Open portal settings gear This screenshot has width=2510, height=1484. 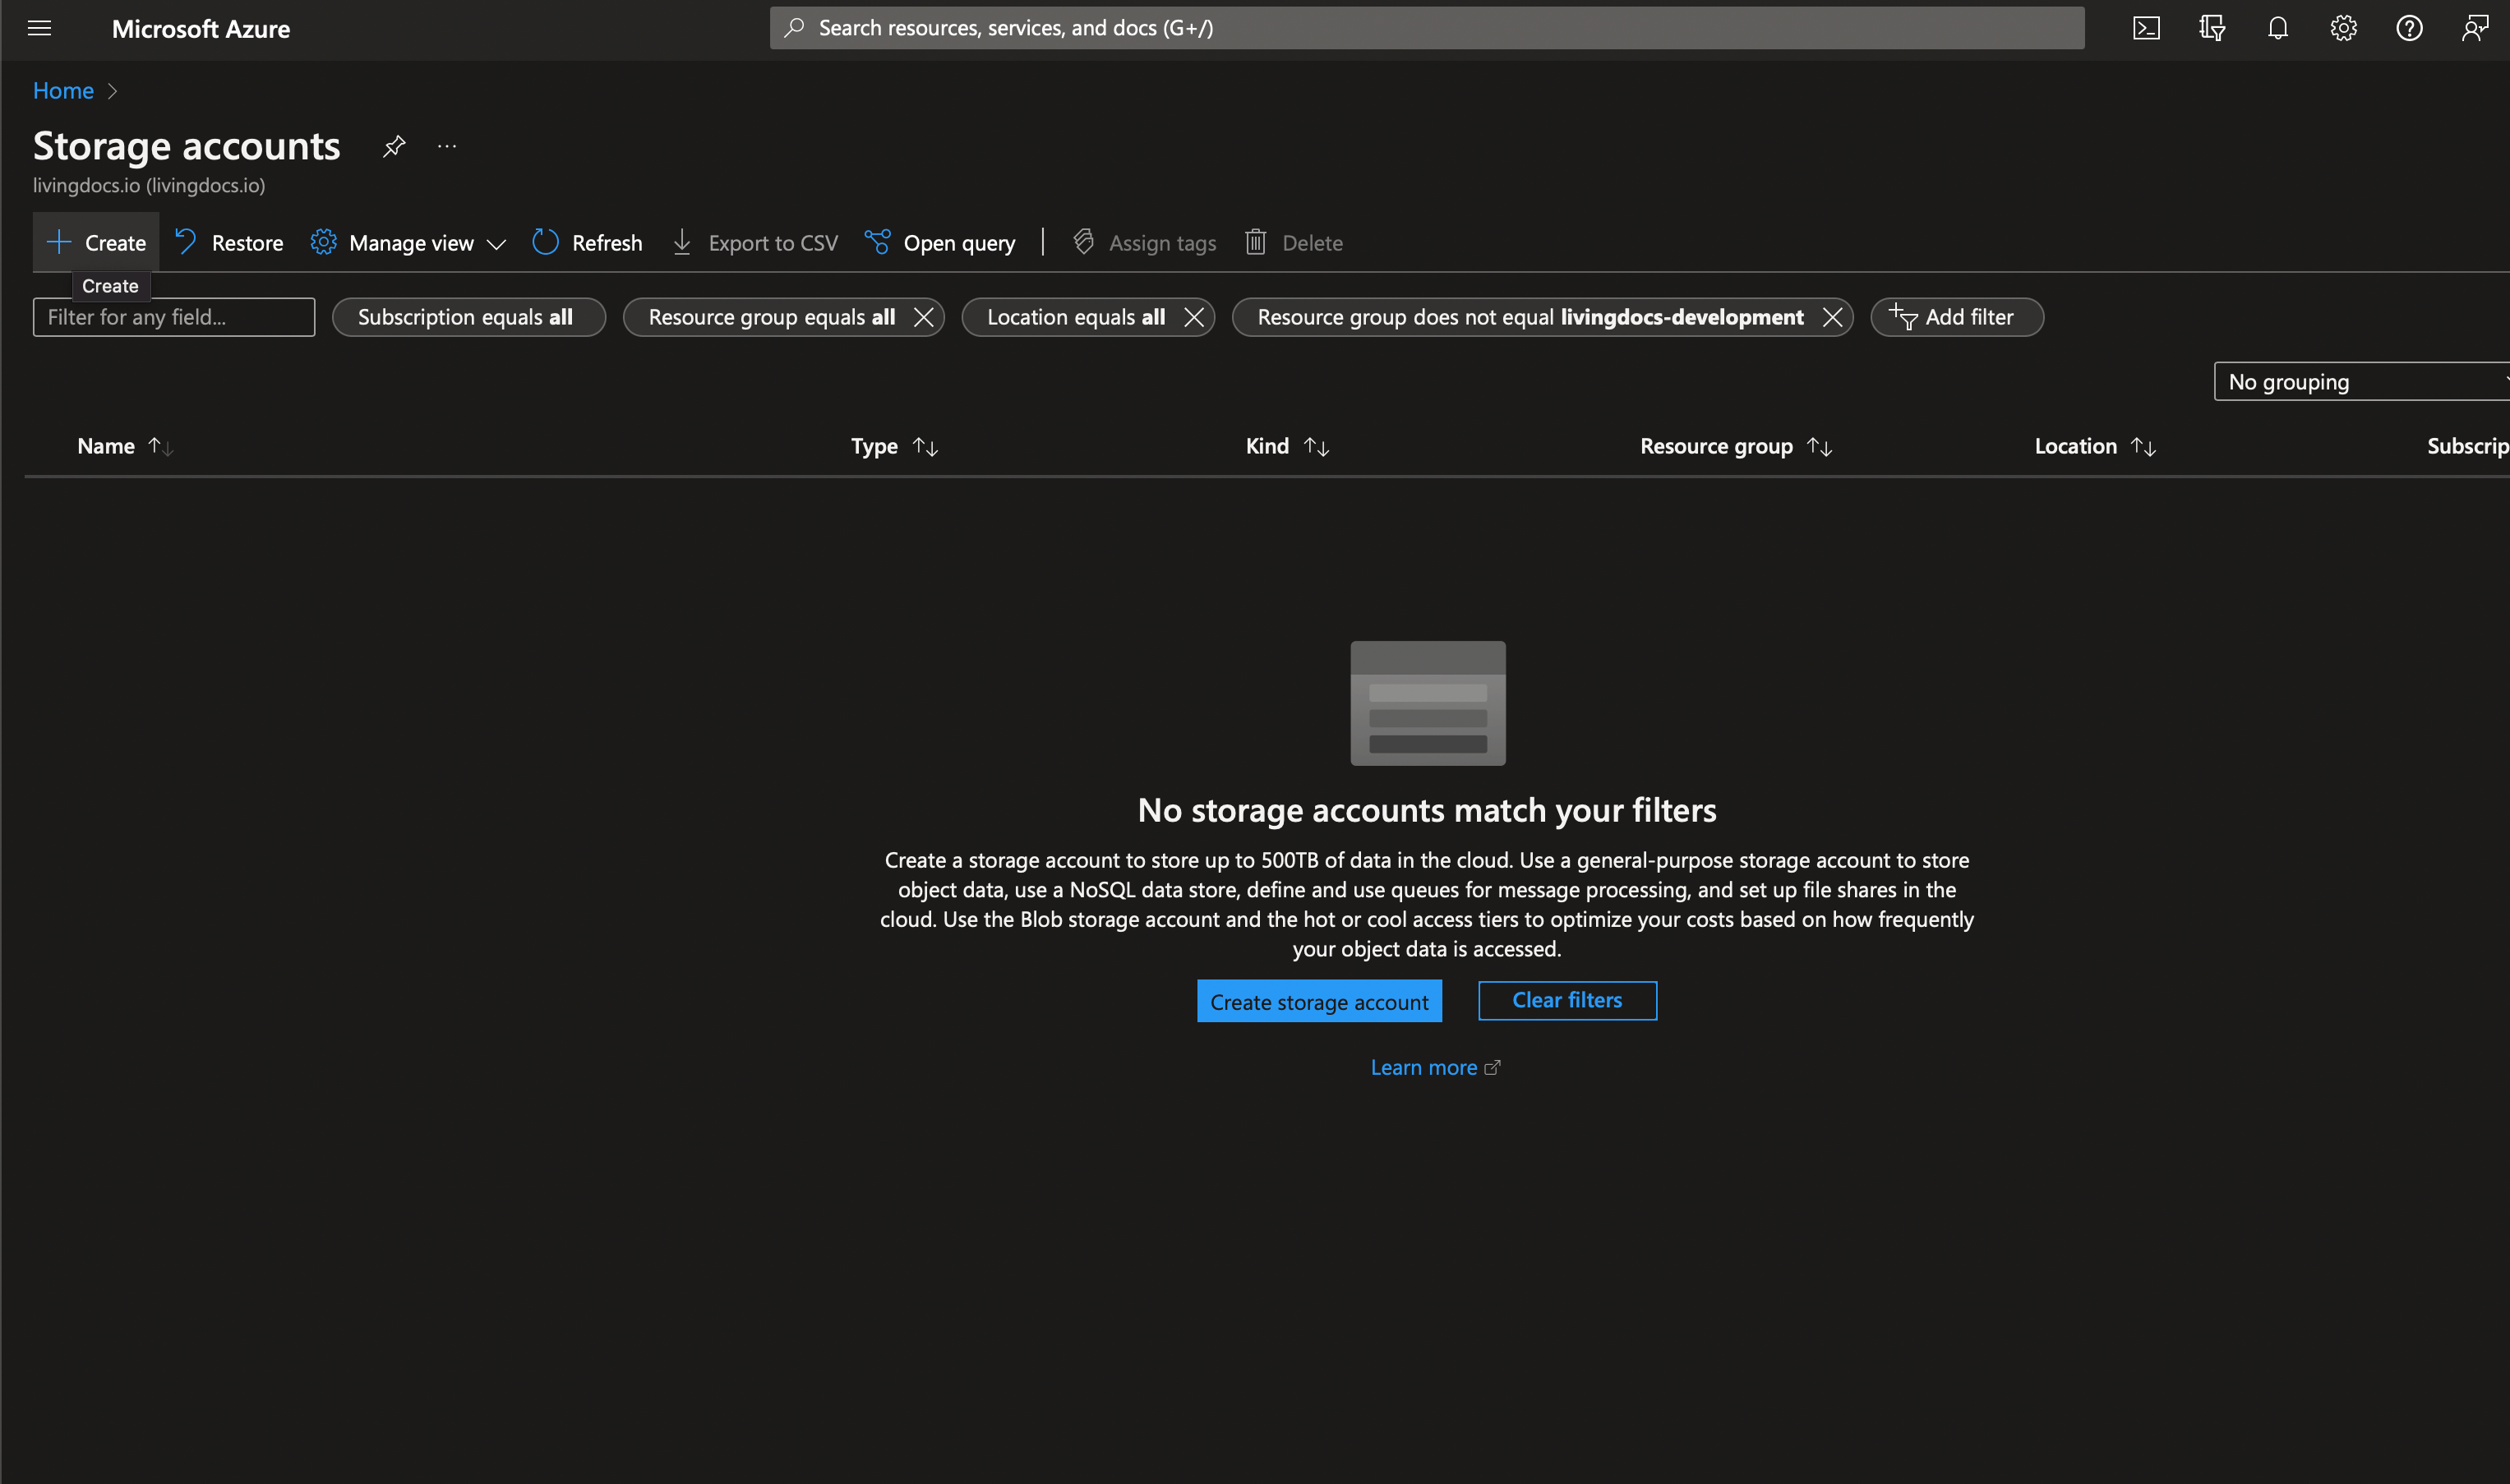(x=2343, y=27)
